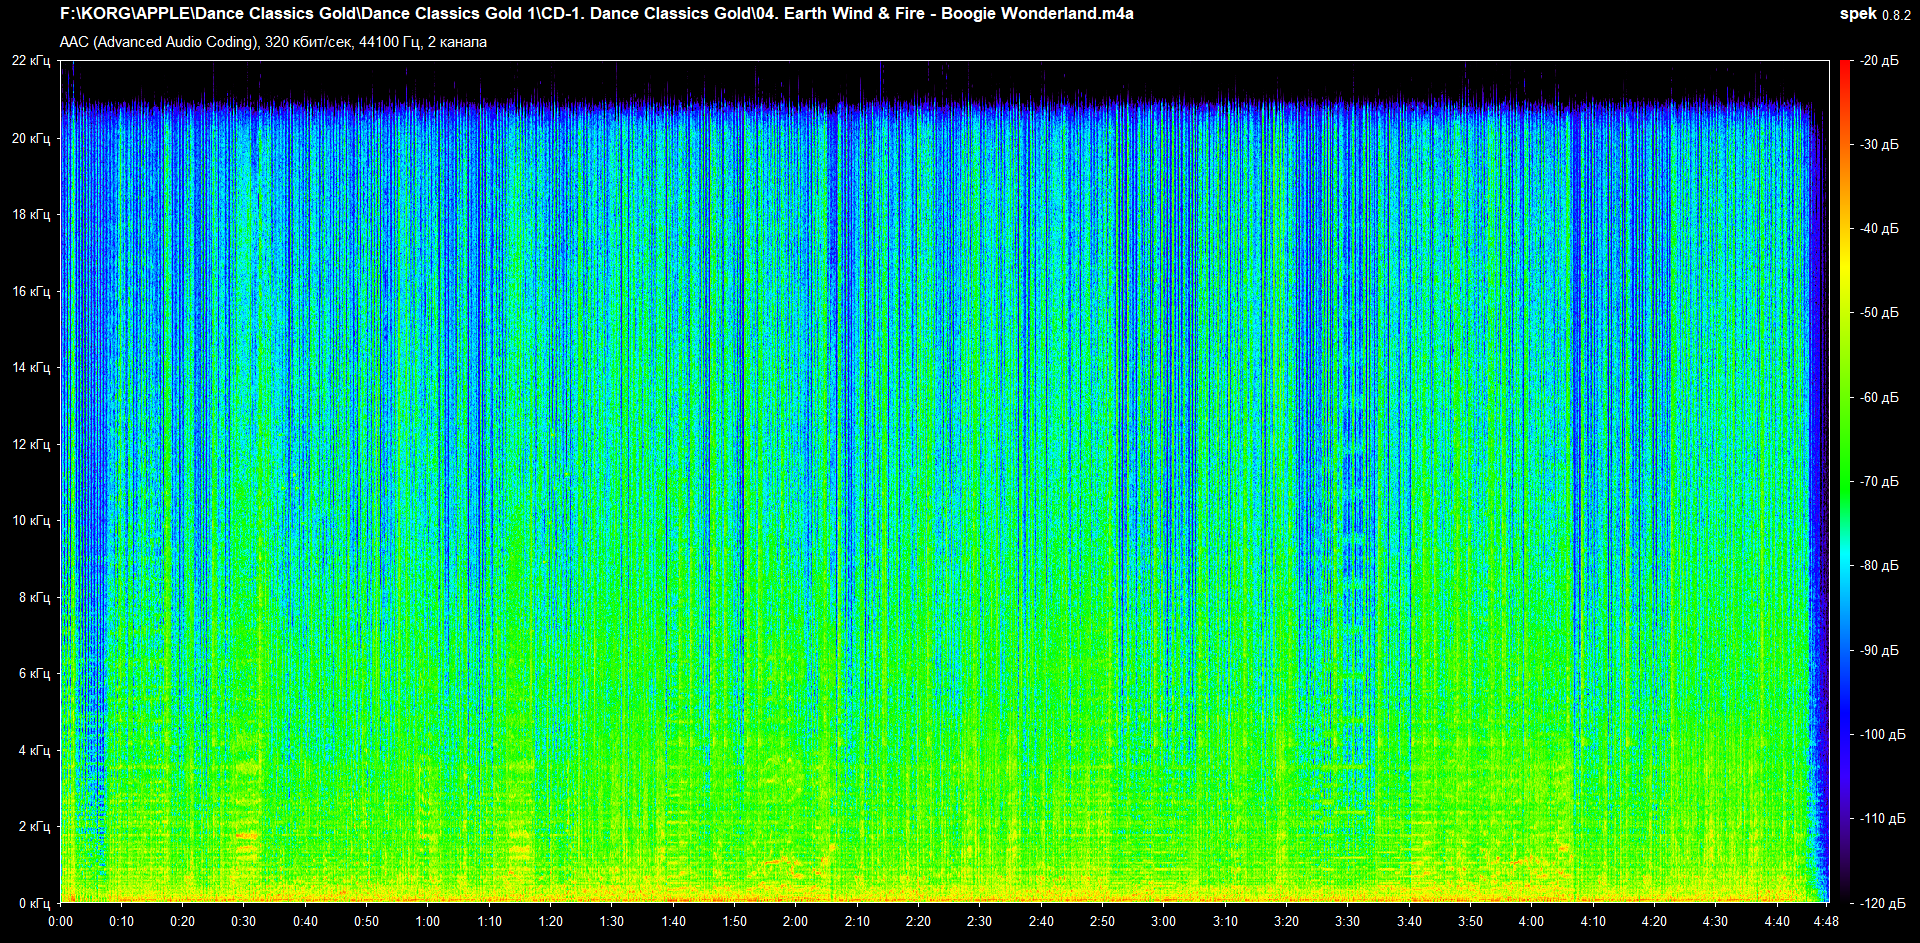The width and height of the screenshot is (1920, 943).
Task: Click the -70 дБ scale label
Action: (x=1879, y=481)
